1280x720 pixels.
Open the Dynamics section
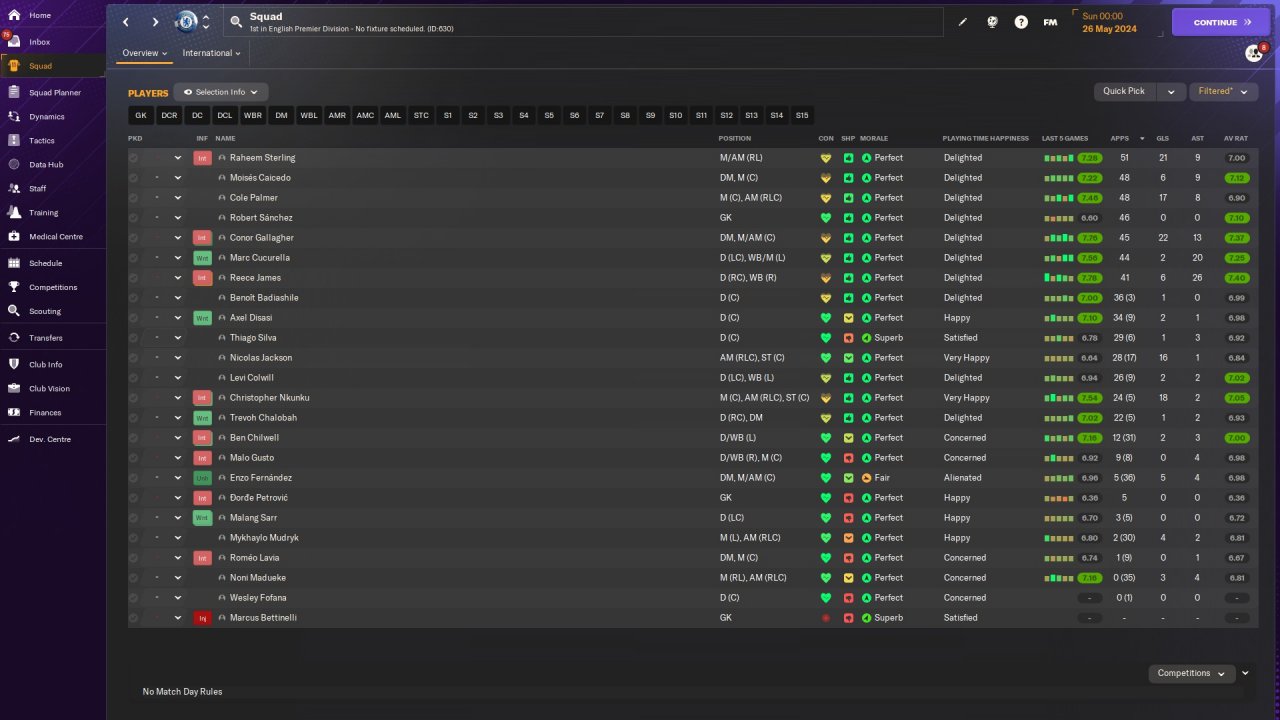tap(52, 117)
